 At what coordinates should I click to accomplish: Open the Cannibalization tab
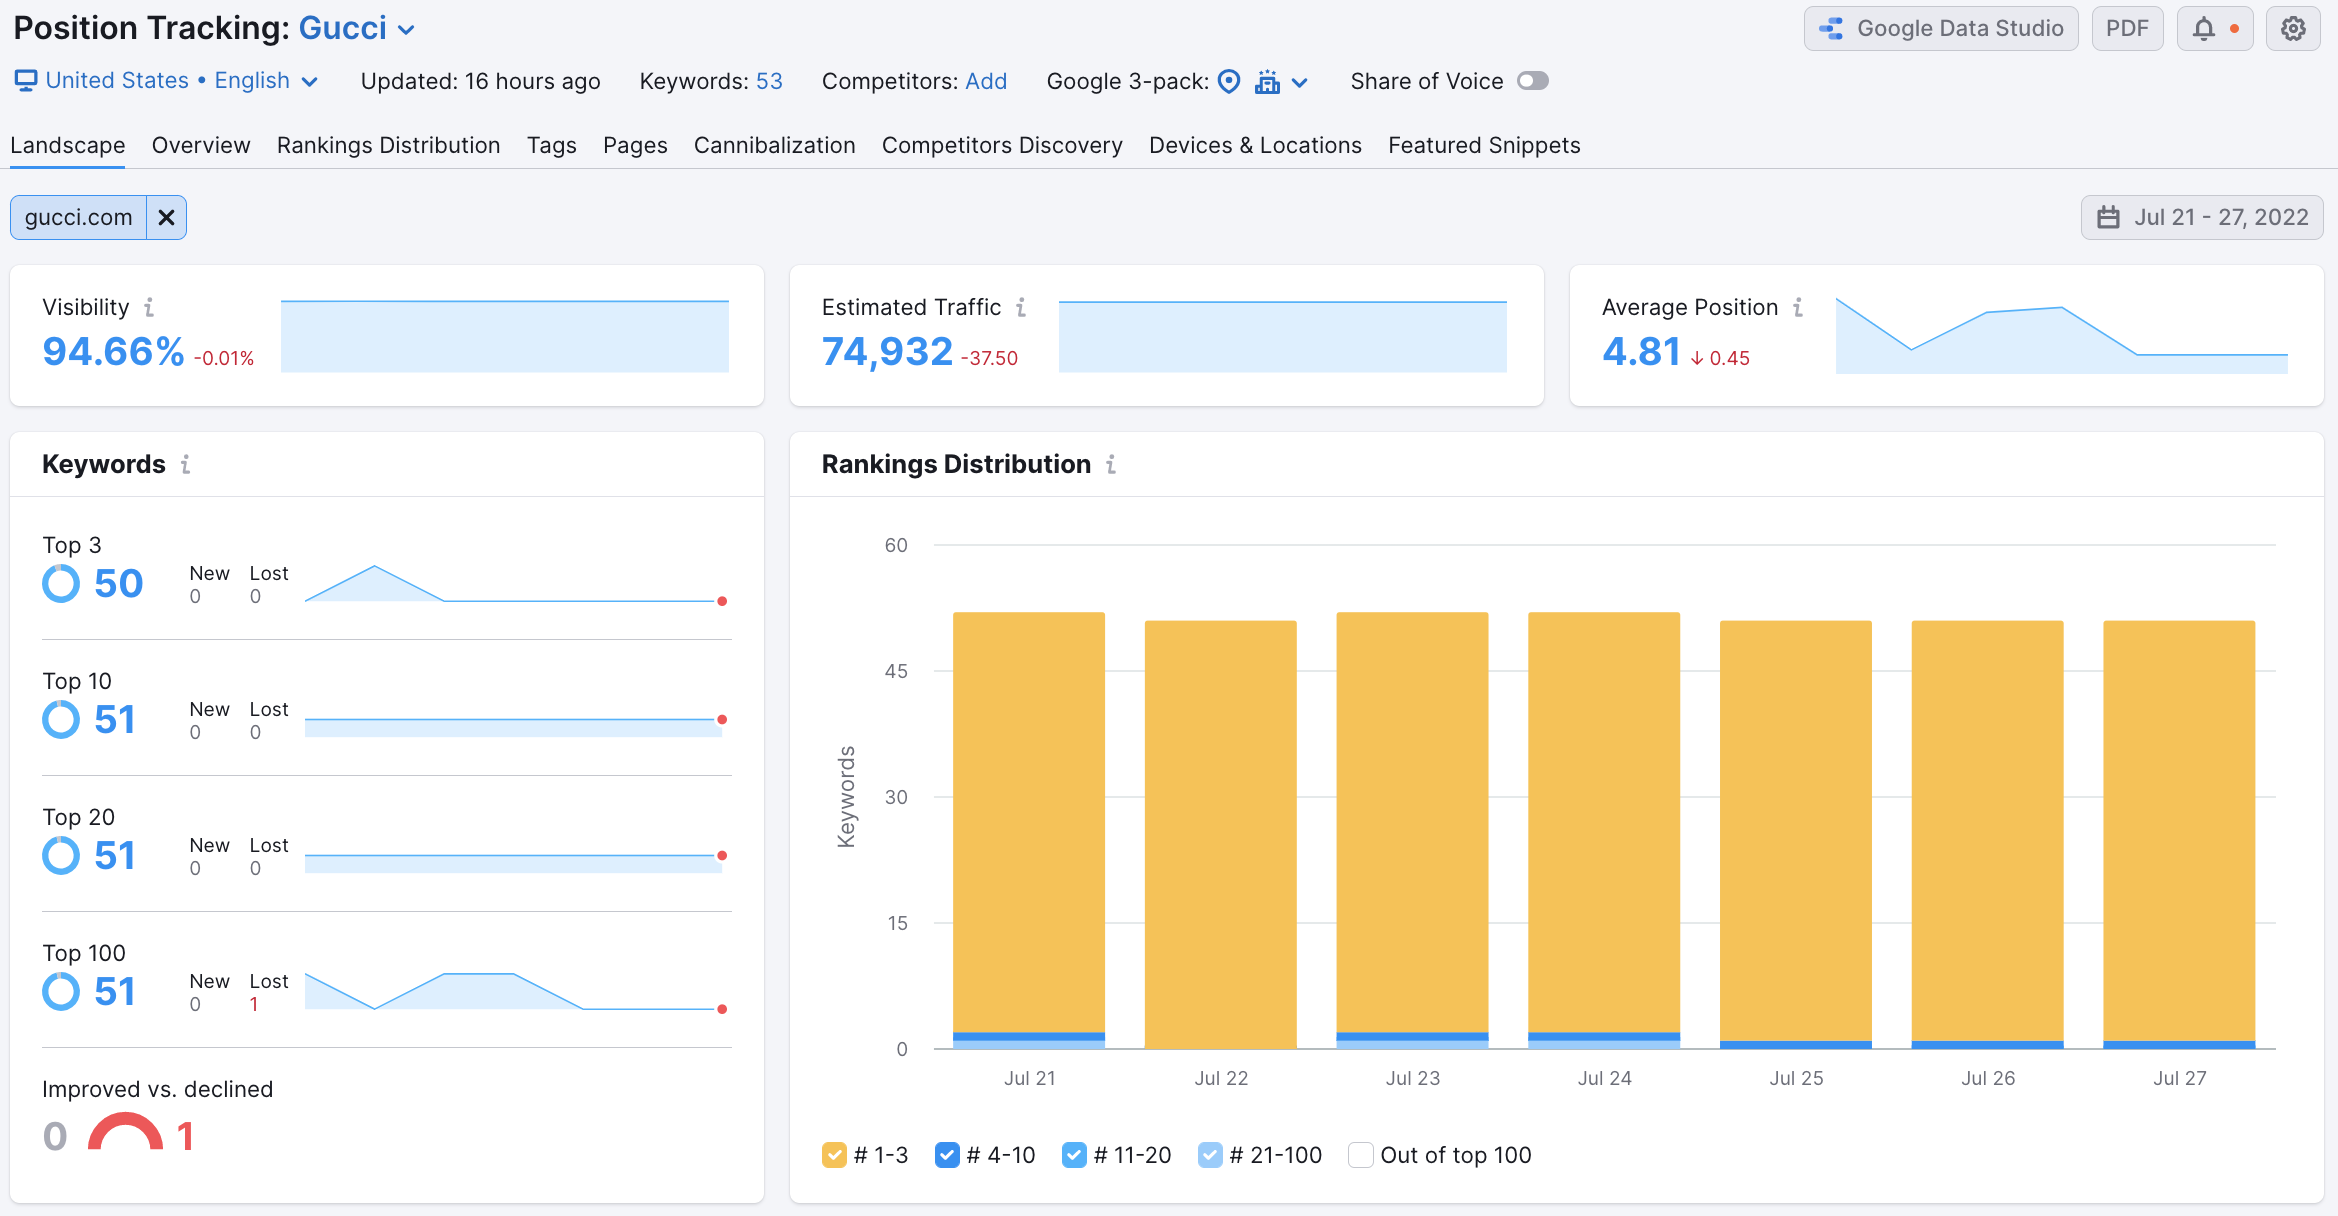(x=774, y=145)
